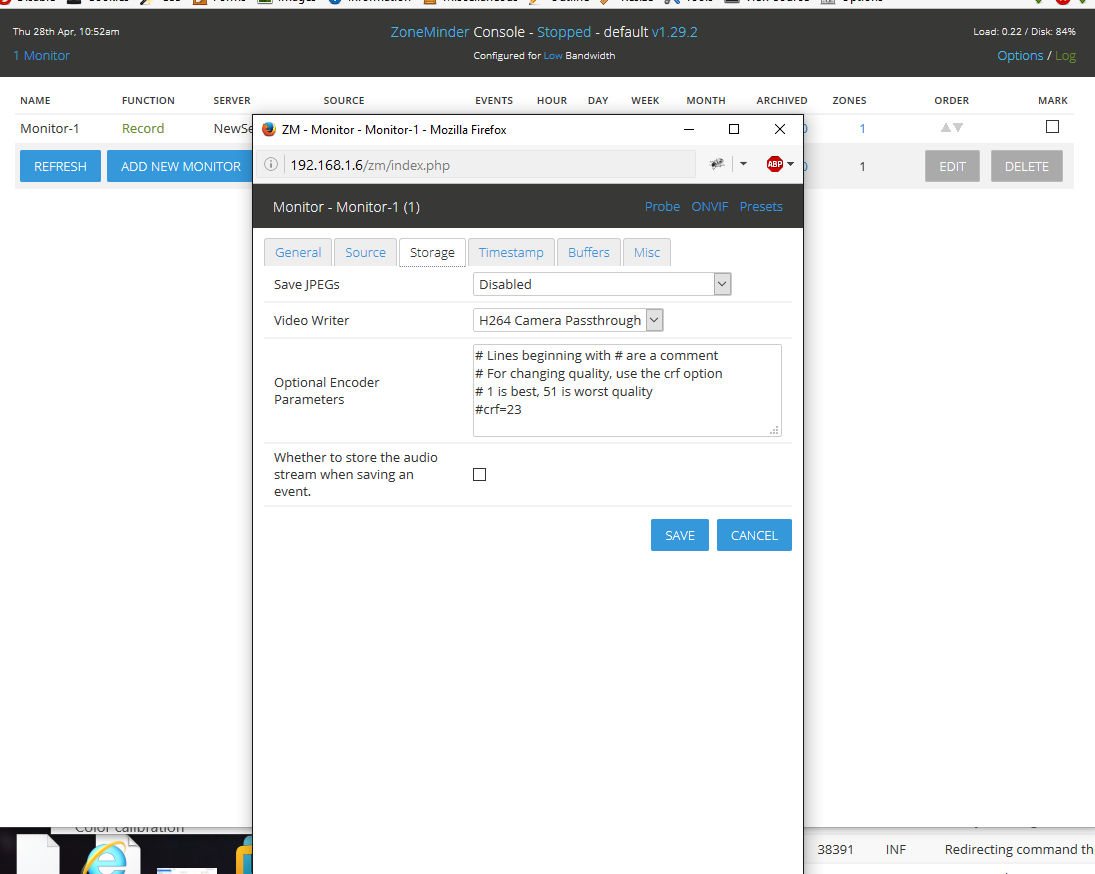Screen dimensions: 1095x874
Task: Click the ZoneMinder title link
Action: point(429,32)
